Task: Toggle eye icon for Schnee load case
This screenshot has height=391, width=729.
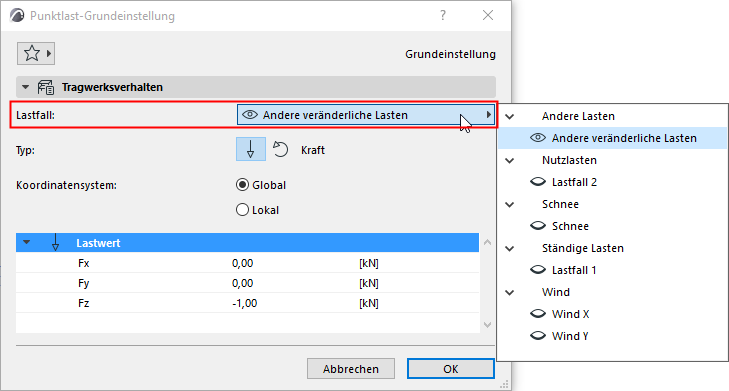Action: [538, 226]
